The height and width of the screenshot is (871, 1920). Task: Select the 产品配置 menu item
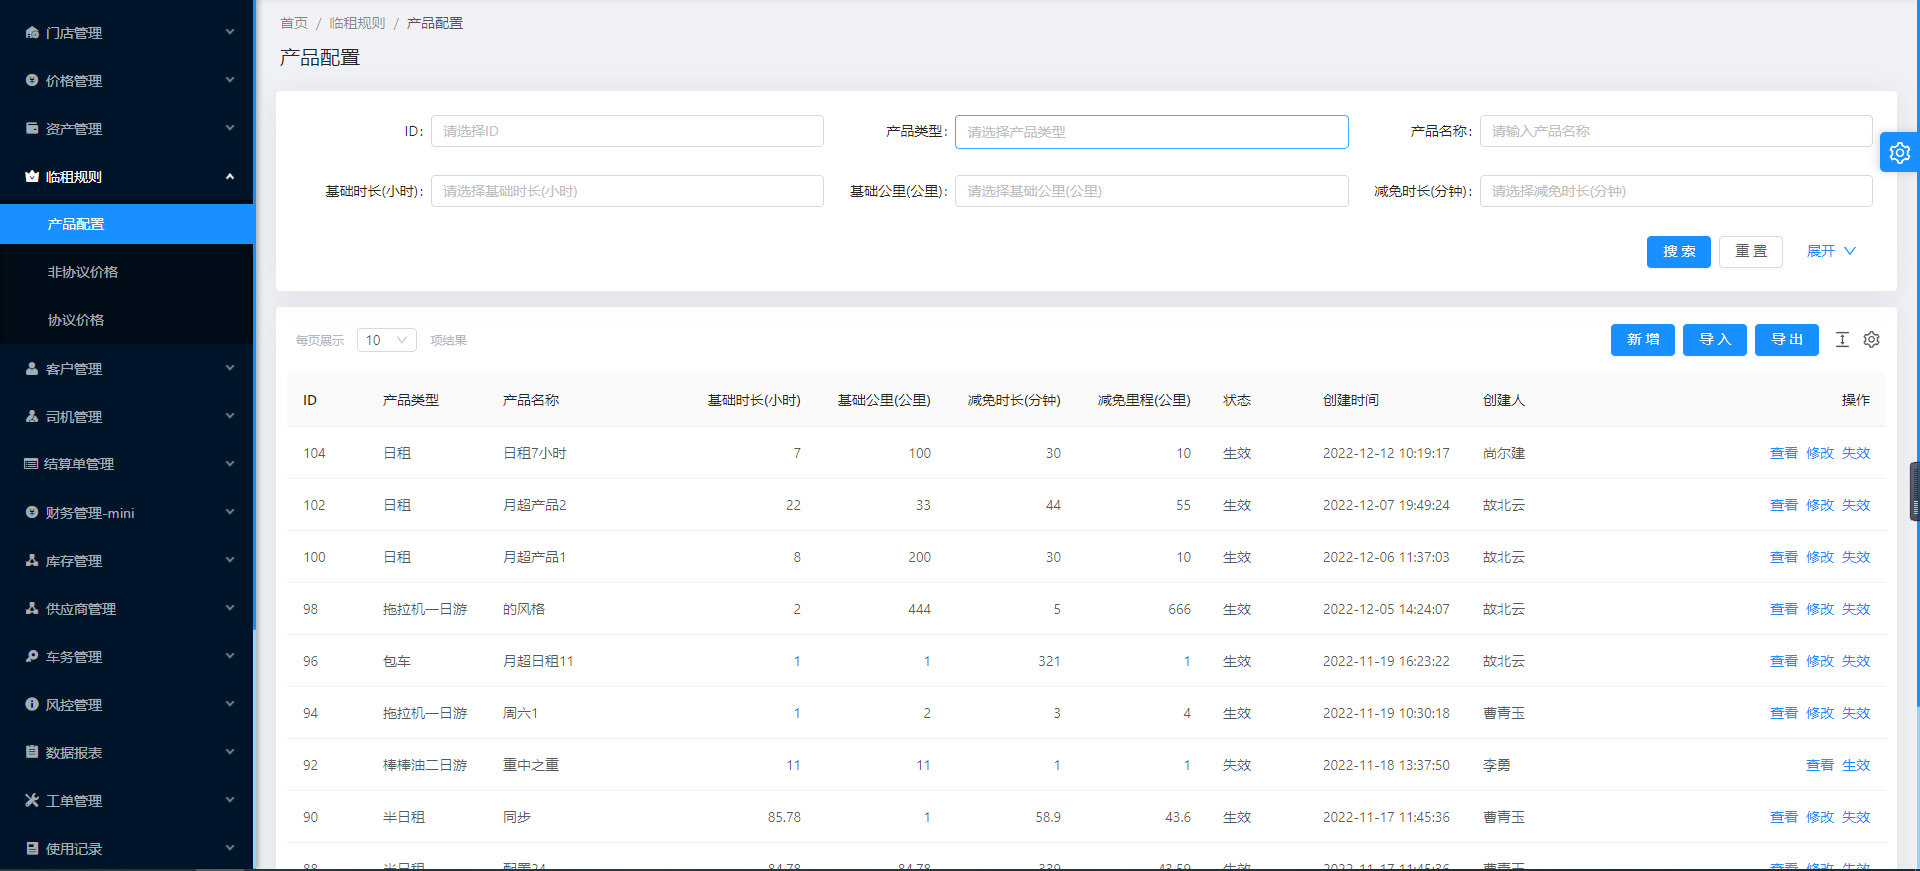(127, 224)
